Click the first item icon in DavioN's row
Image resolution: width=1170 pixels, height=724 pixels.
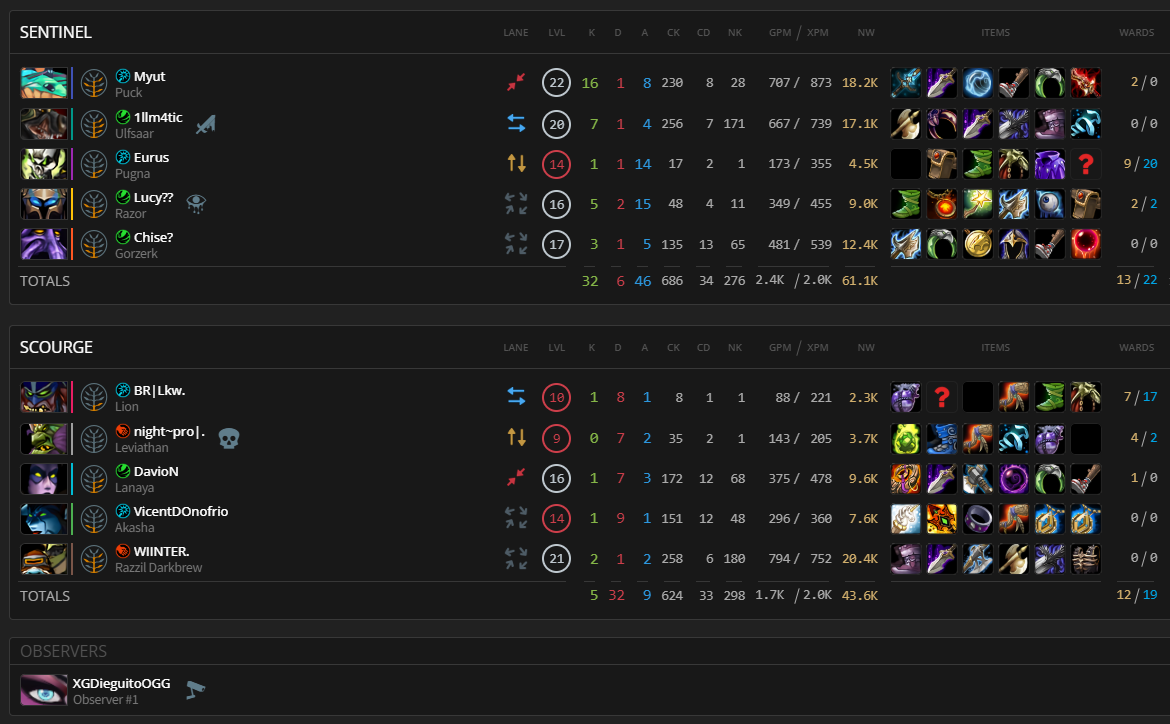(x=905, y=478)
